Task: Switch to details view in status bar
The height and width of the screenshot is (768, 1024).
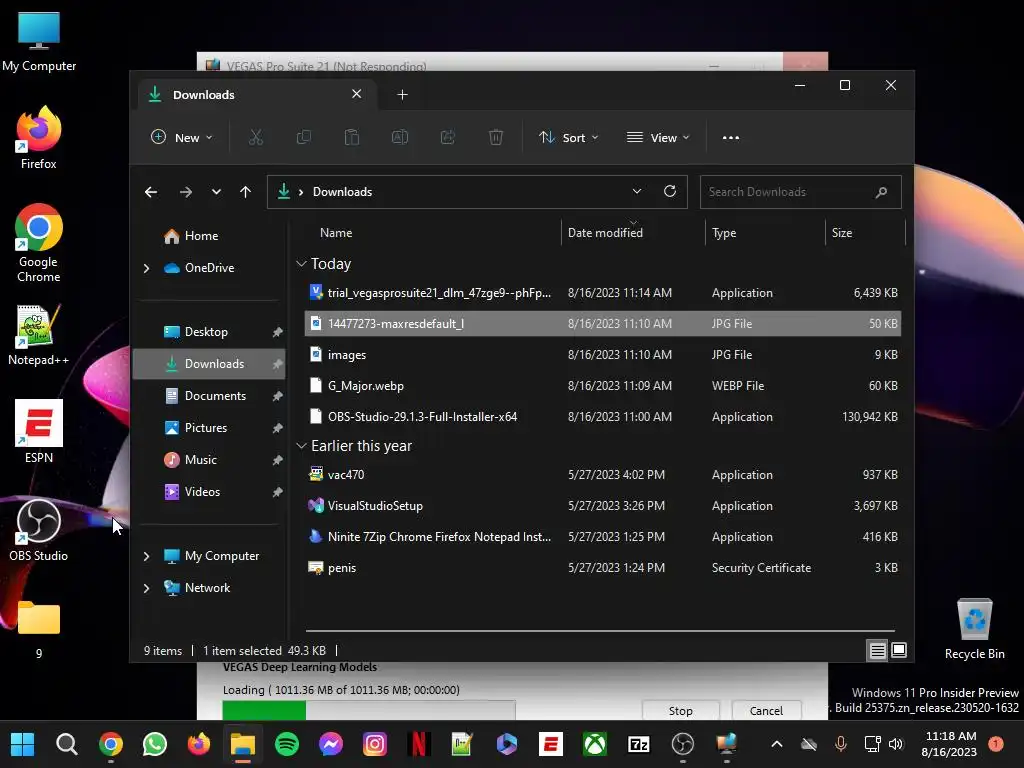Action: (878, 650)
